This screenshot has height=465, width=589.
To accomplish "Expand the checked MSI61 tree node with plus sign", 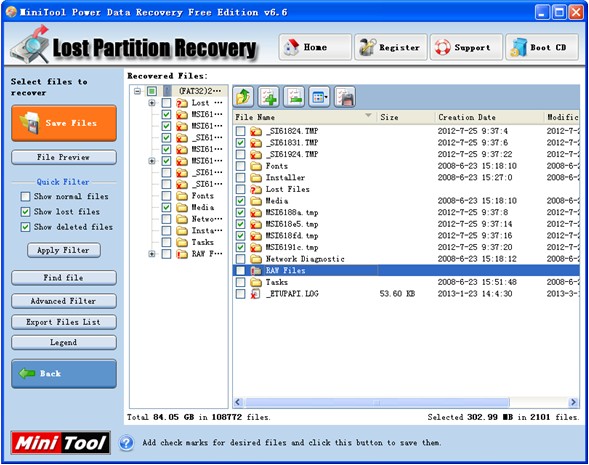I will (152, 161).
